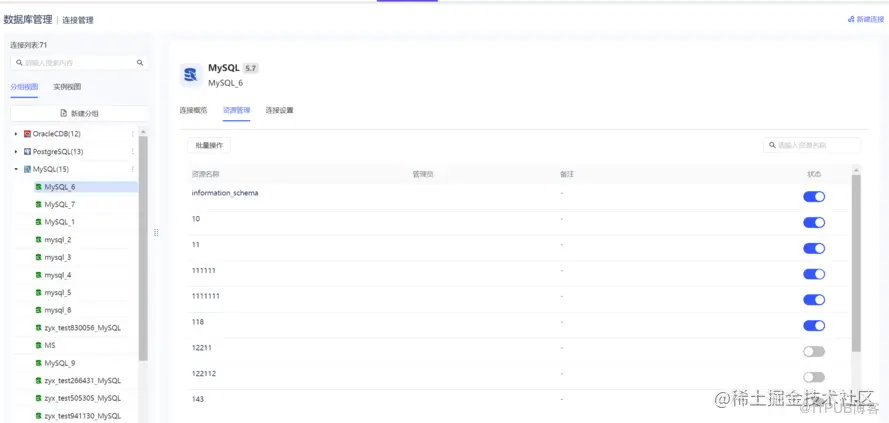Click the 状态 column header
Viewport: 889px width, 423px height.
click(x=814, y=174)
